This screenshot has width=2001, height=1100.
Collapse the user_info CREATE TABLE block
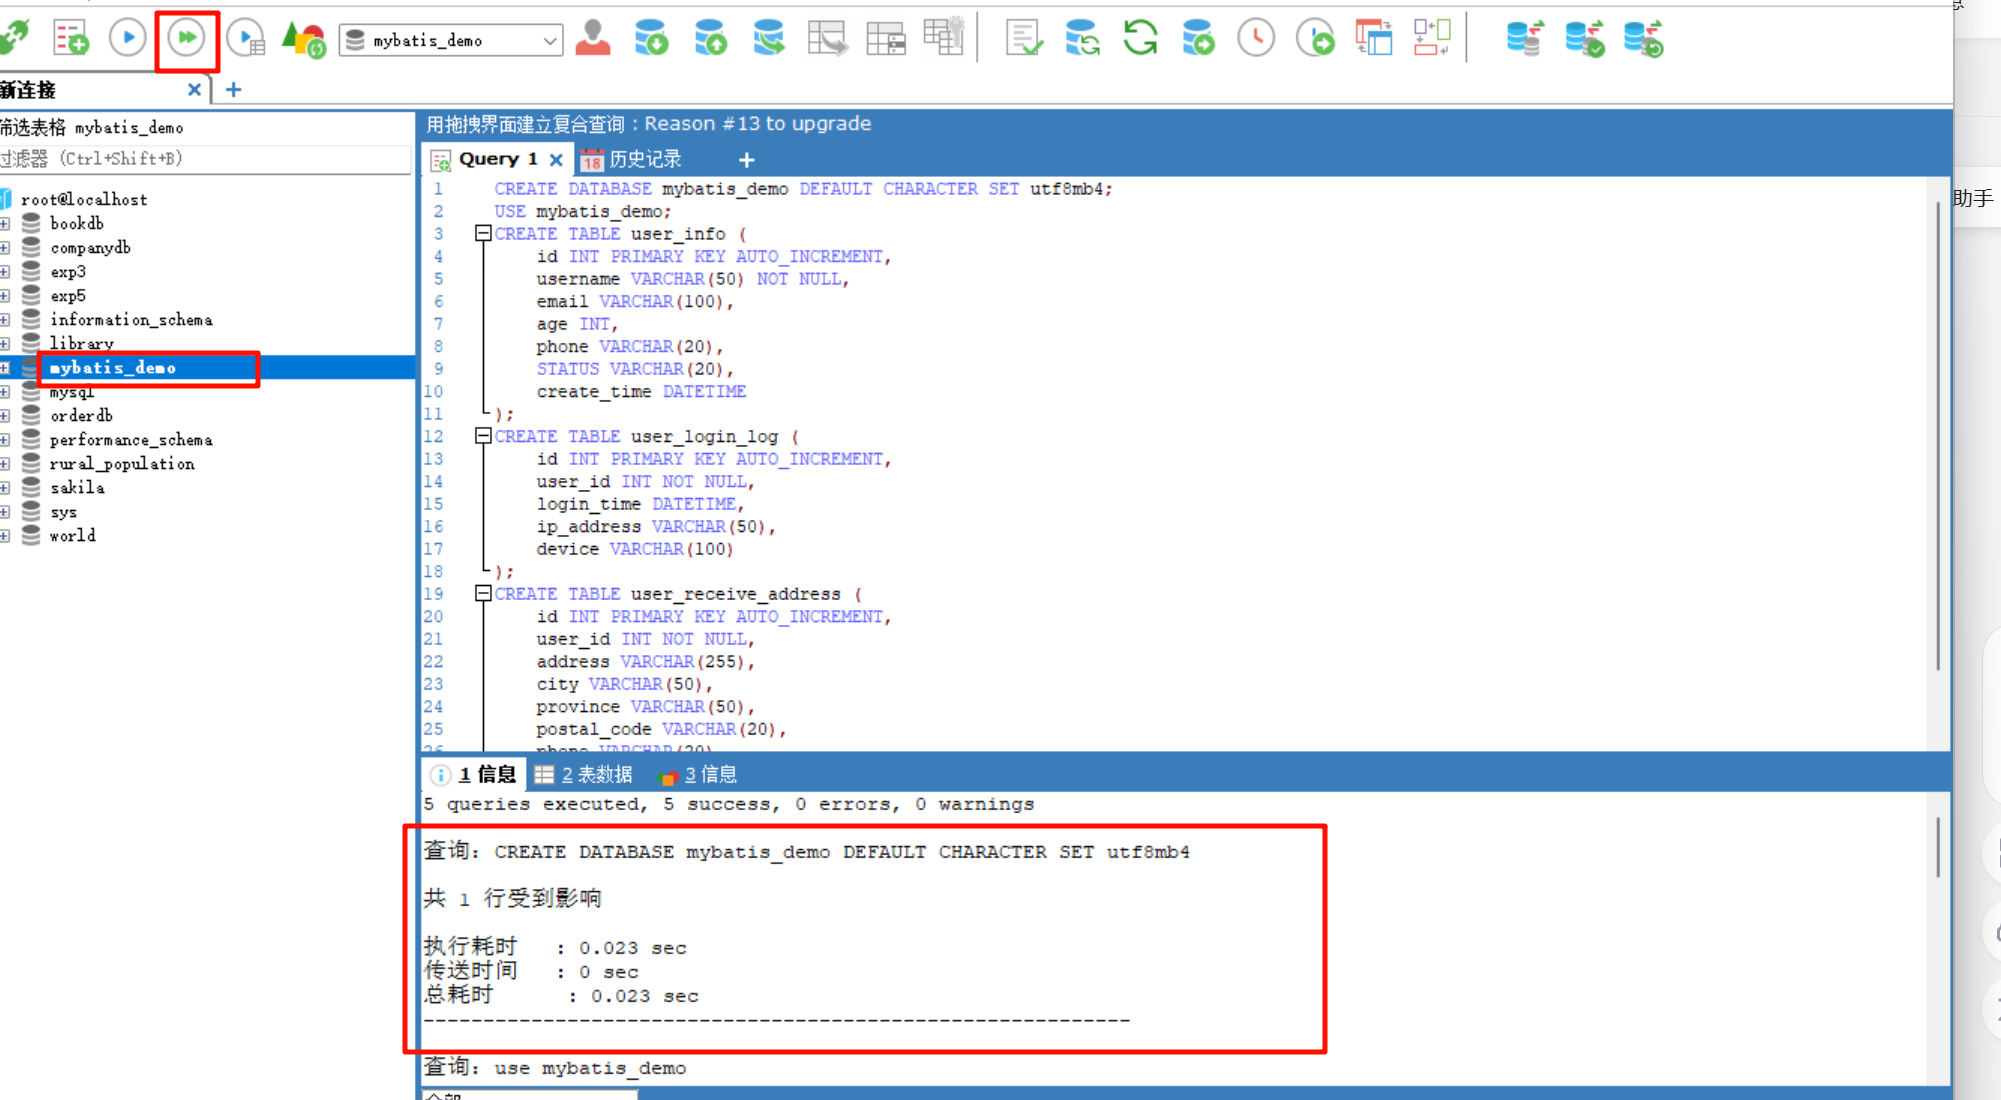pyautogui.click(x=483, y=233)
